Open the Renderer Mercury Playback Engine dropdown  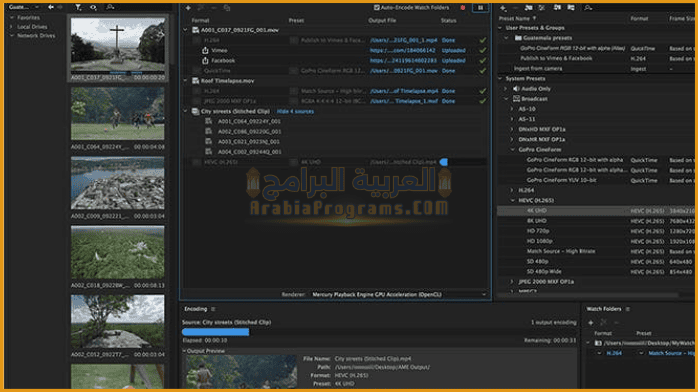(399, 295)
